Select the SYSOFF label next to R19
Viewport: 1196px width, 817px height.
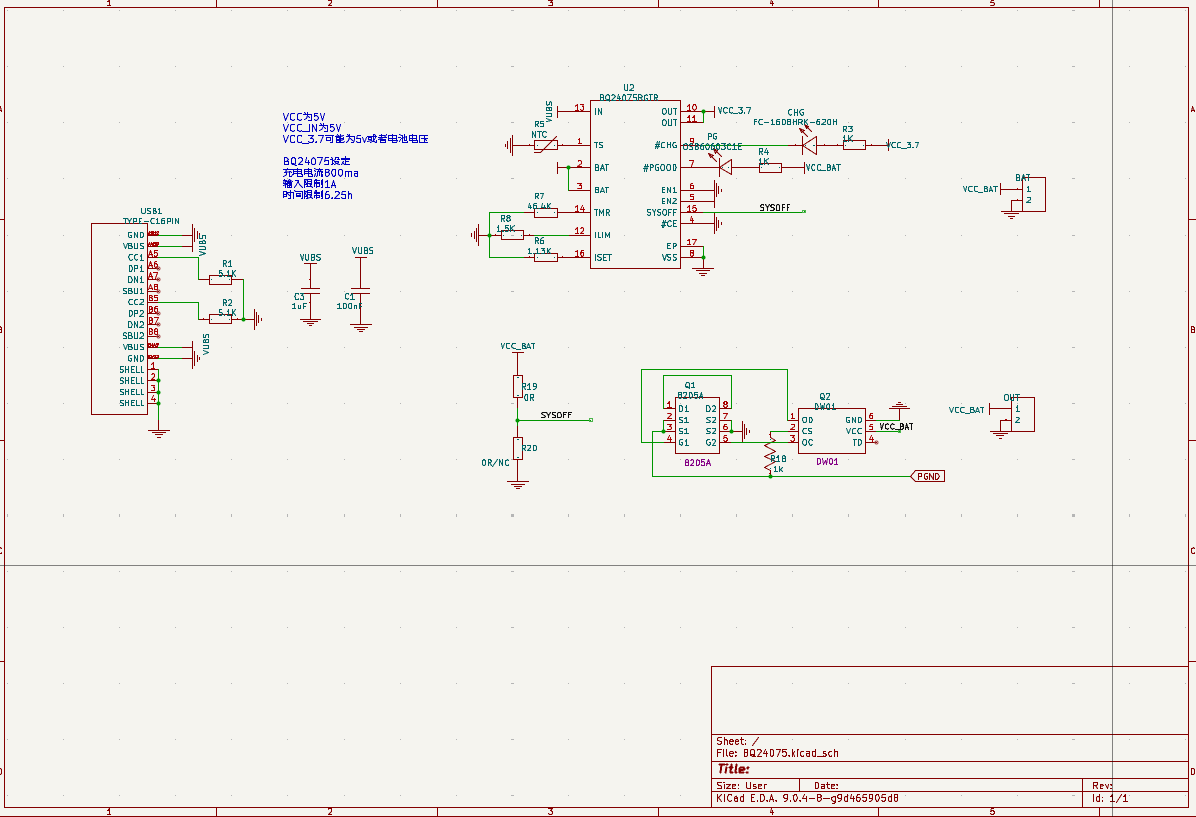[x=556, y=415]
